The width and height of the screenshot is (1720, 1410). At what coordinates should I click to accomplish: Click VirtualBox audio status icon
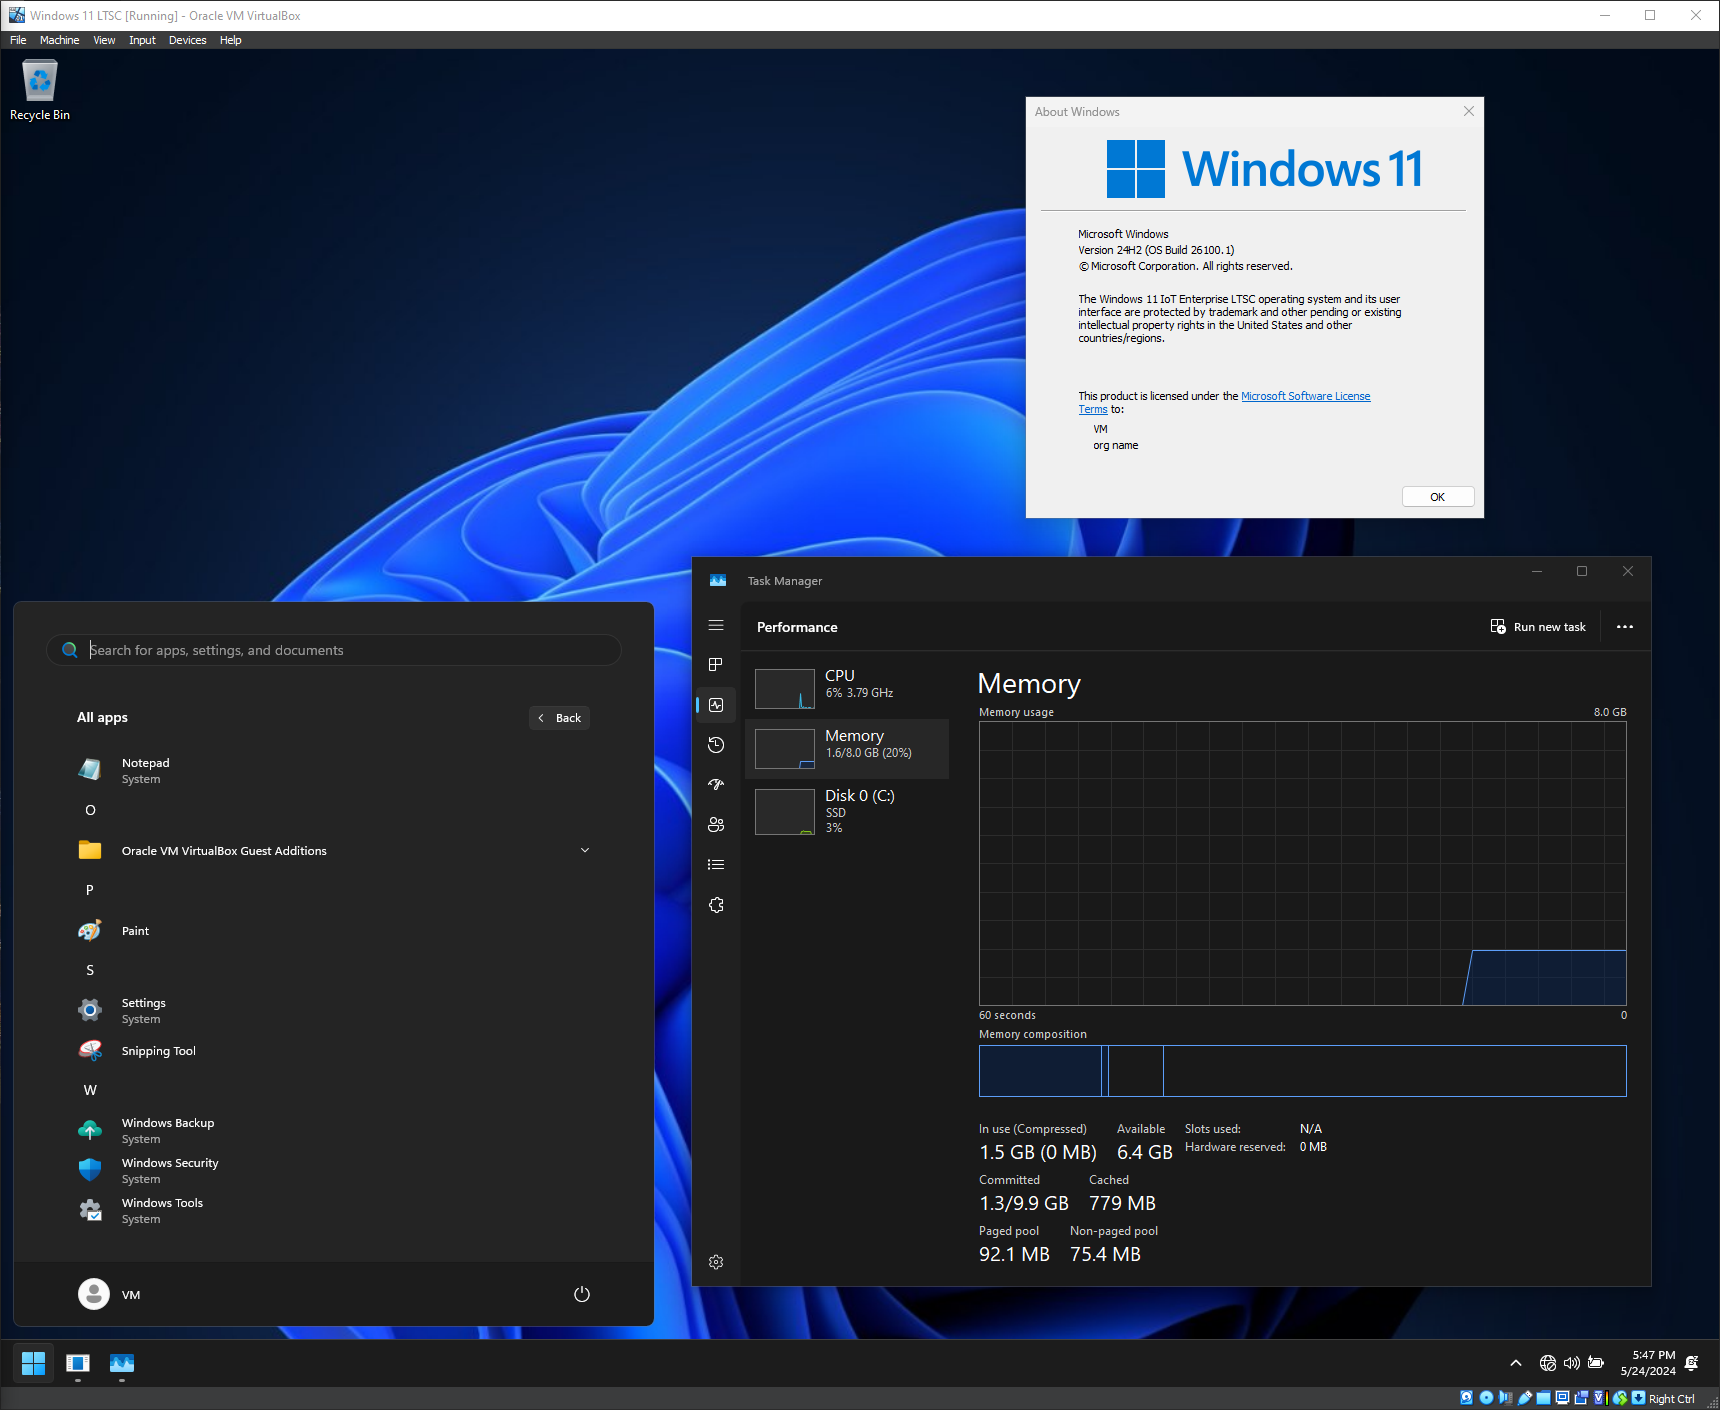pos(1506,1398)
